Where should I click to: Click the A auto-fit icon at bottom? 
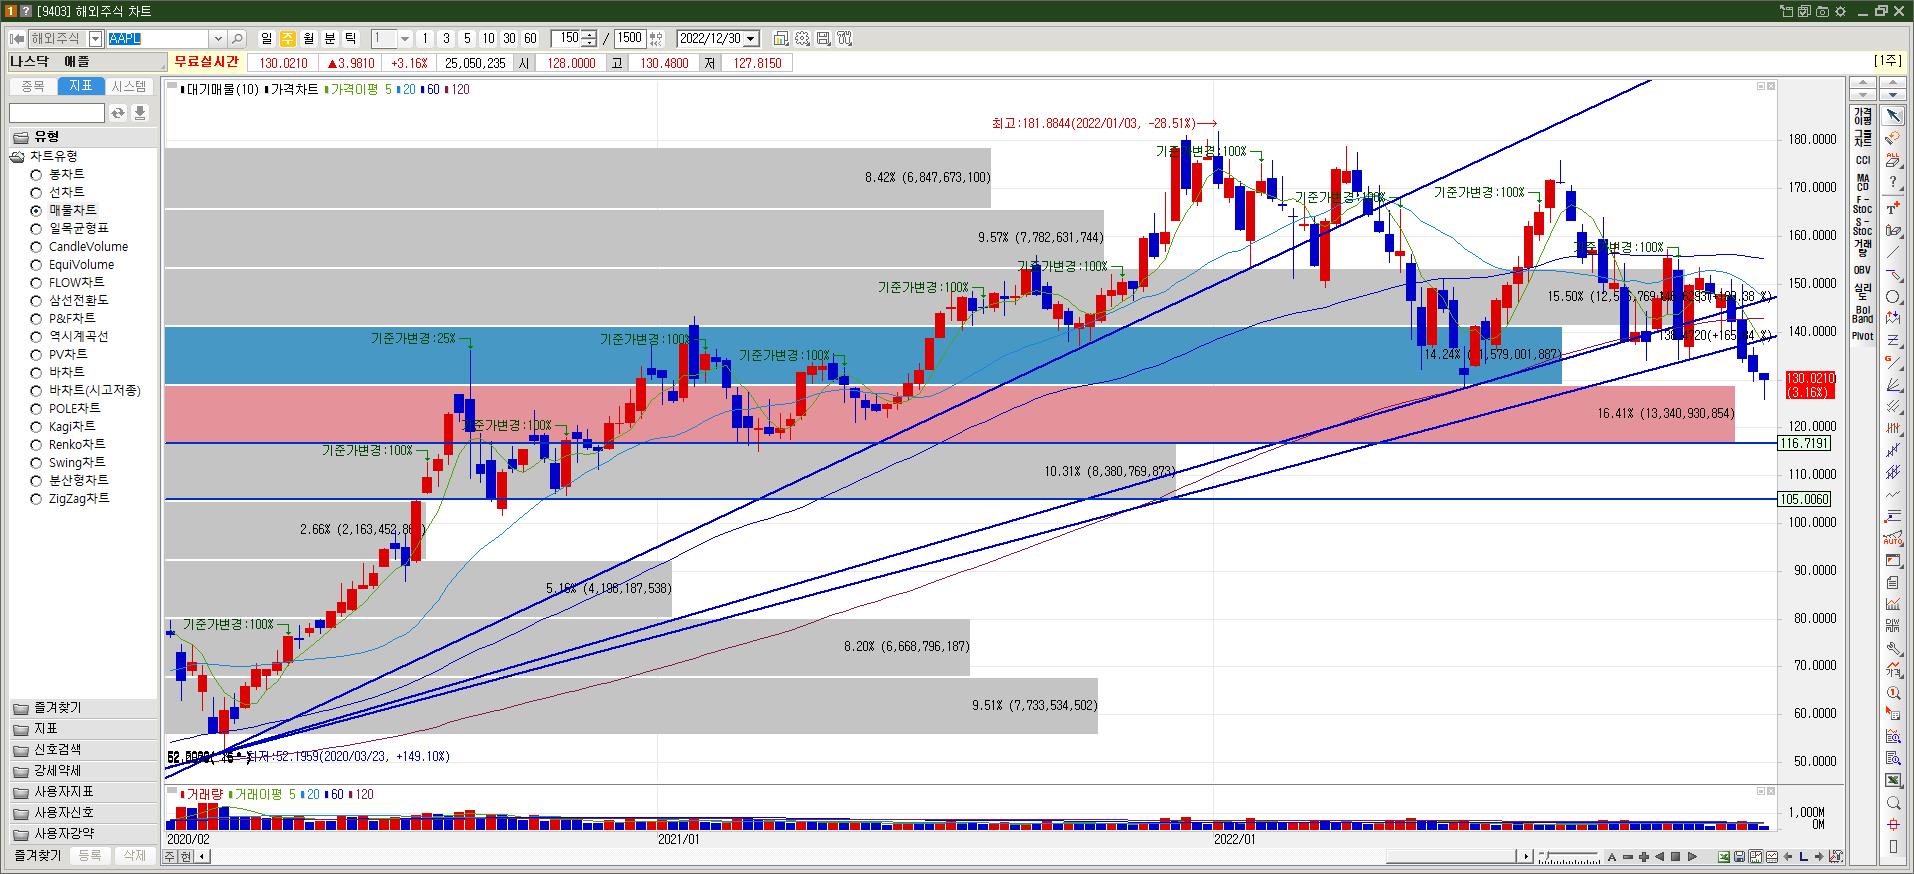click(x=1612, y=857)
